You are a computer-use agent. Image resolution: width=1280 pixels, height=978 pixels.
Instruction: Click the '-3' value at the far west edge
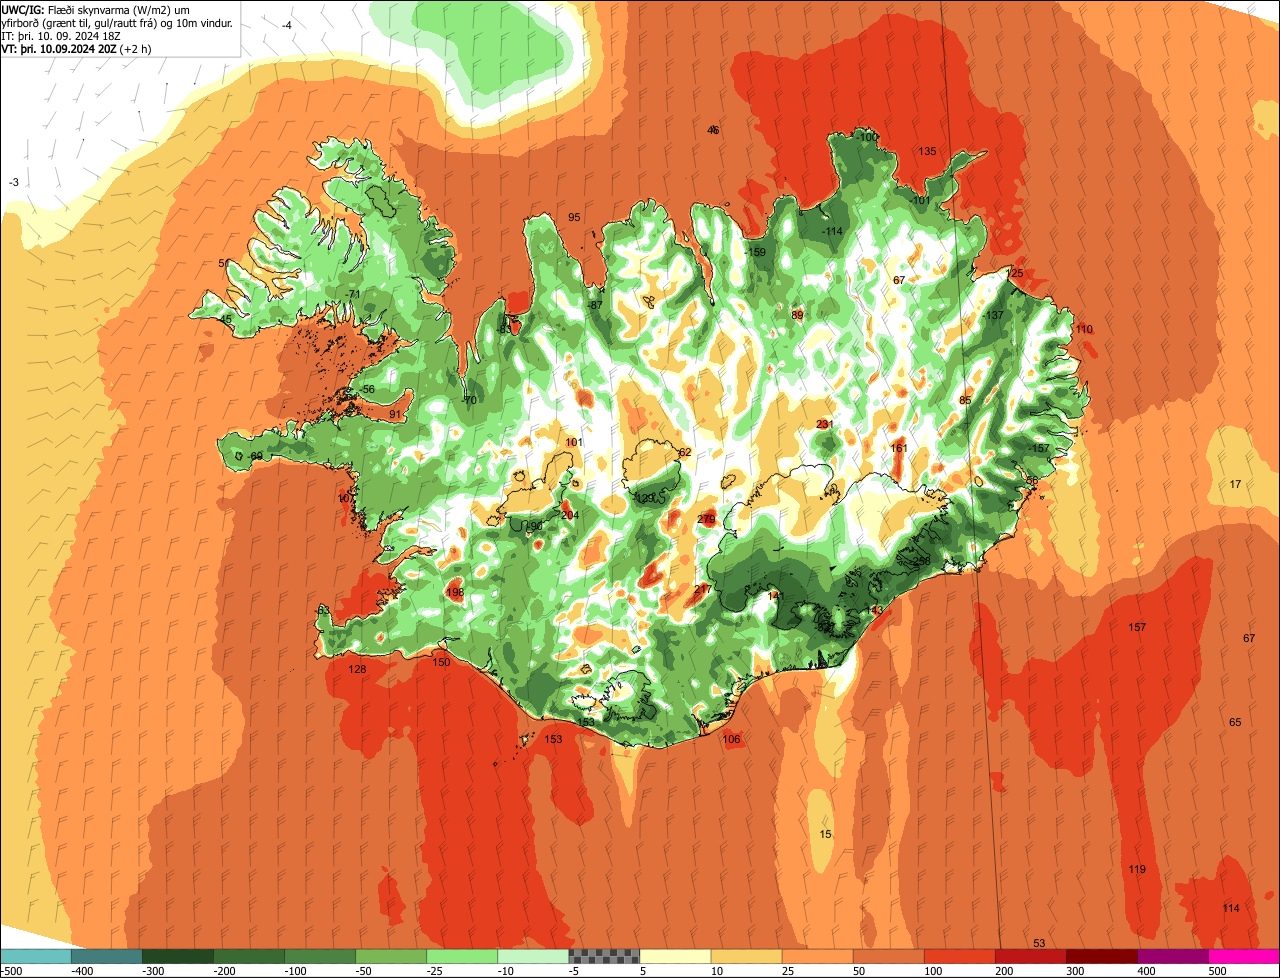[13, 182]
